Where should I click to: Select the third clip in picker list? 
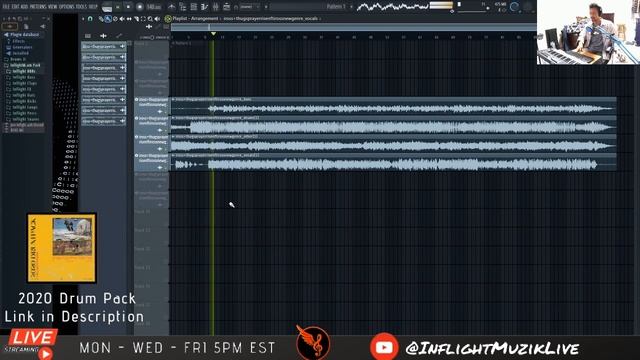pyautogui.click(x=104, y=68)
